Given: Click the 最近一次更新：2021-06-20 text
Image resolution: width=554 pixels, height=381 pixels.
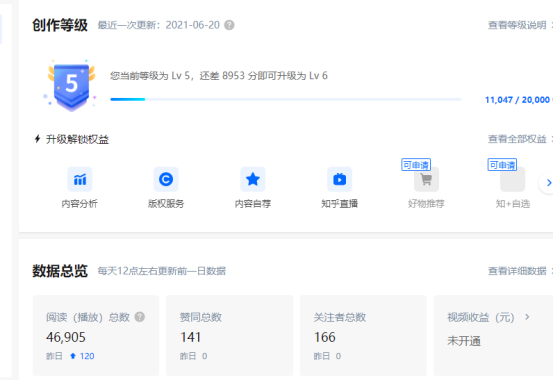Looking at the screenshot, I should pyautogui.click(x=159, y=25).
